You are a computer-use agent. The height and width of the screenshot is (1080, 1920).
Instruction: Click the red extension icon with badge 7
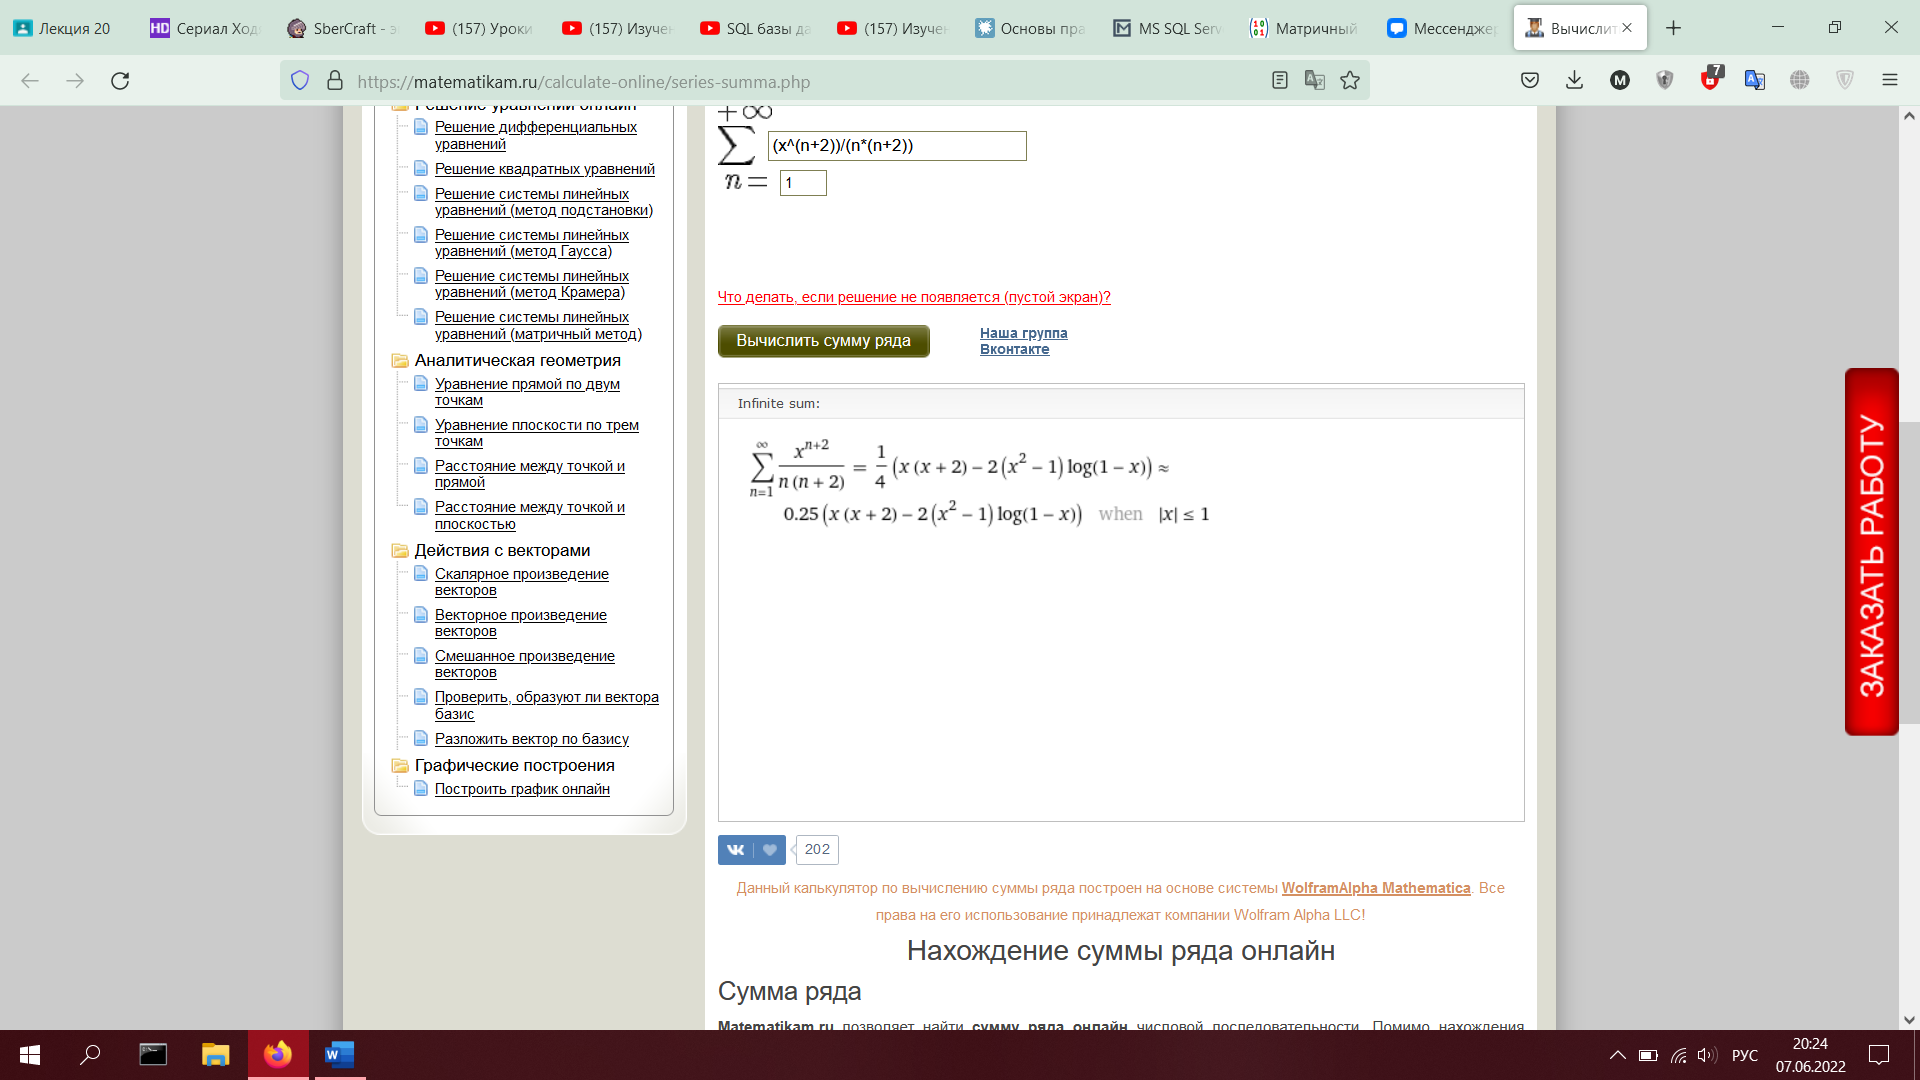1711,79
